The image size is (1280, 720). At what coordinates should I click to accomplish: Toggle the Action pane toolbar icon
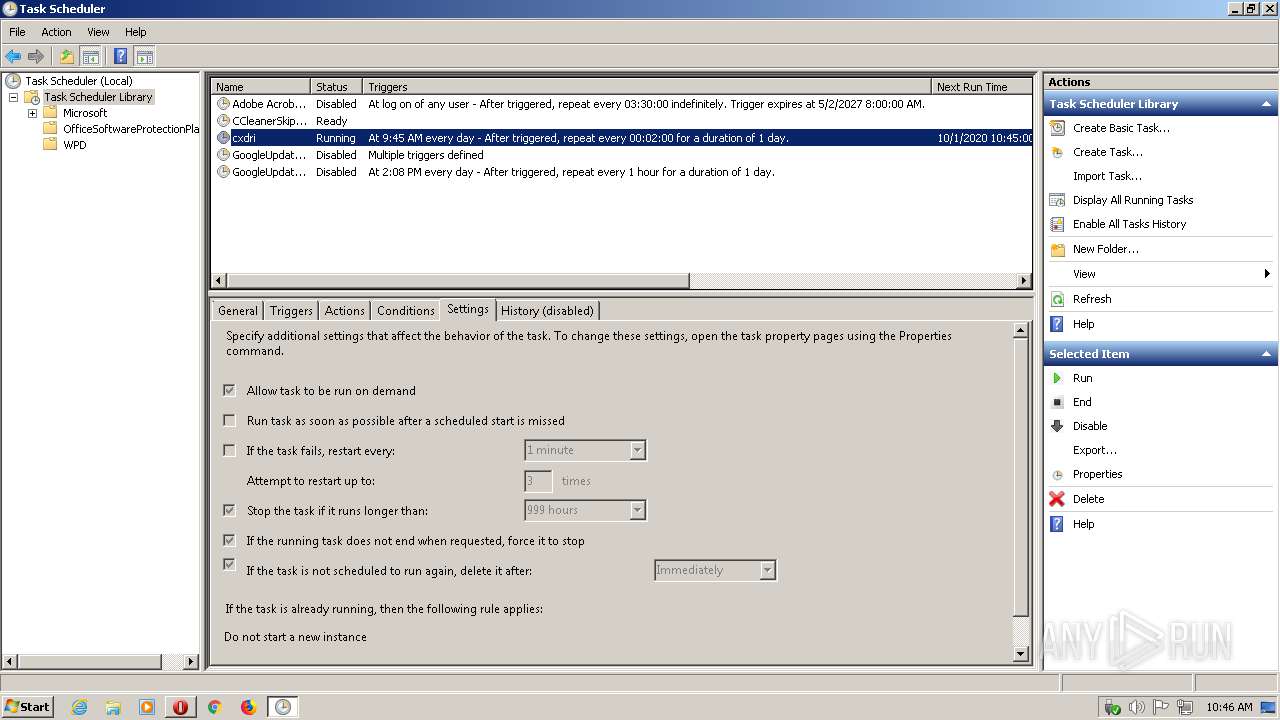point(144,56)
